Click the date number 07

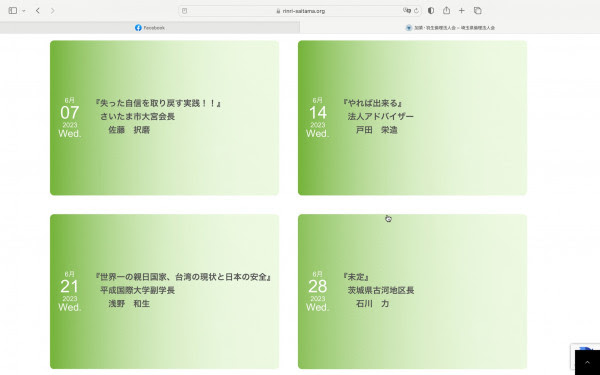[x=70, y=113]
